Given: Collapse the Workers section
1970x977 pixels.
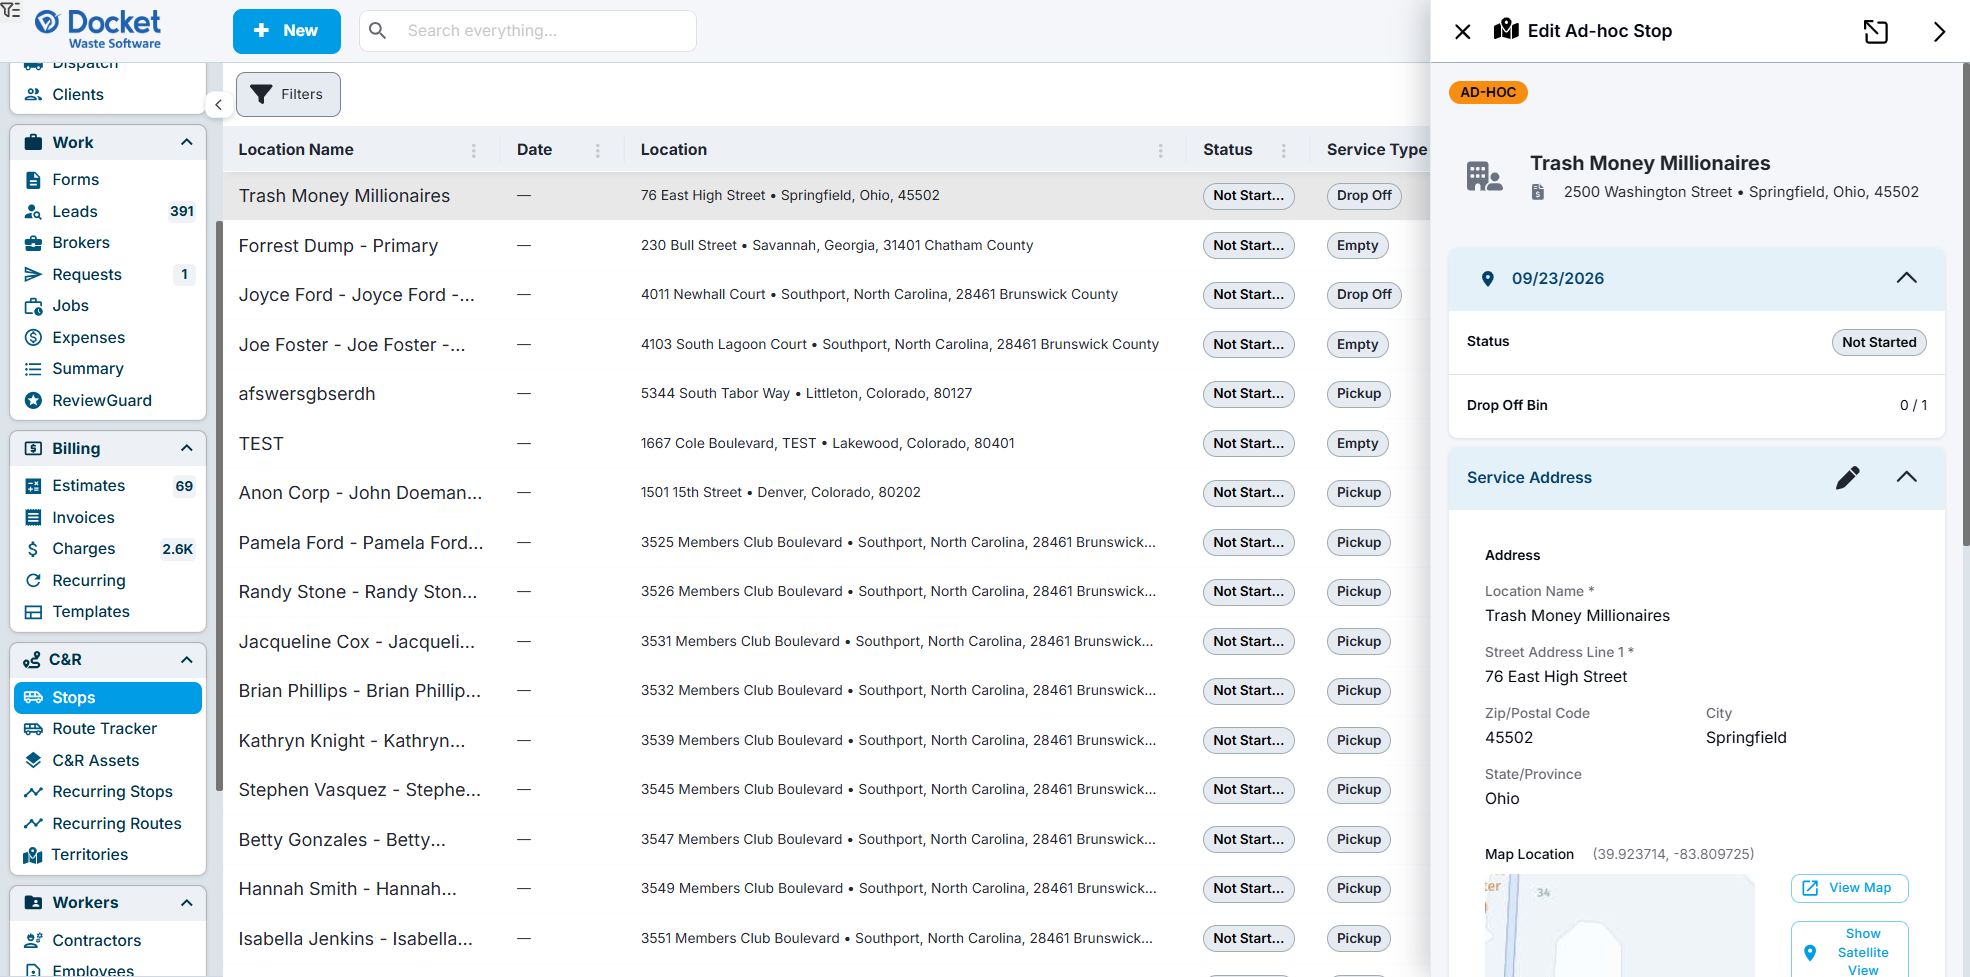Looking at the screenshot, I should point(186,903).
